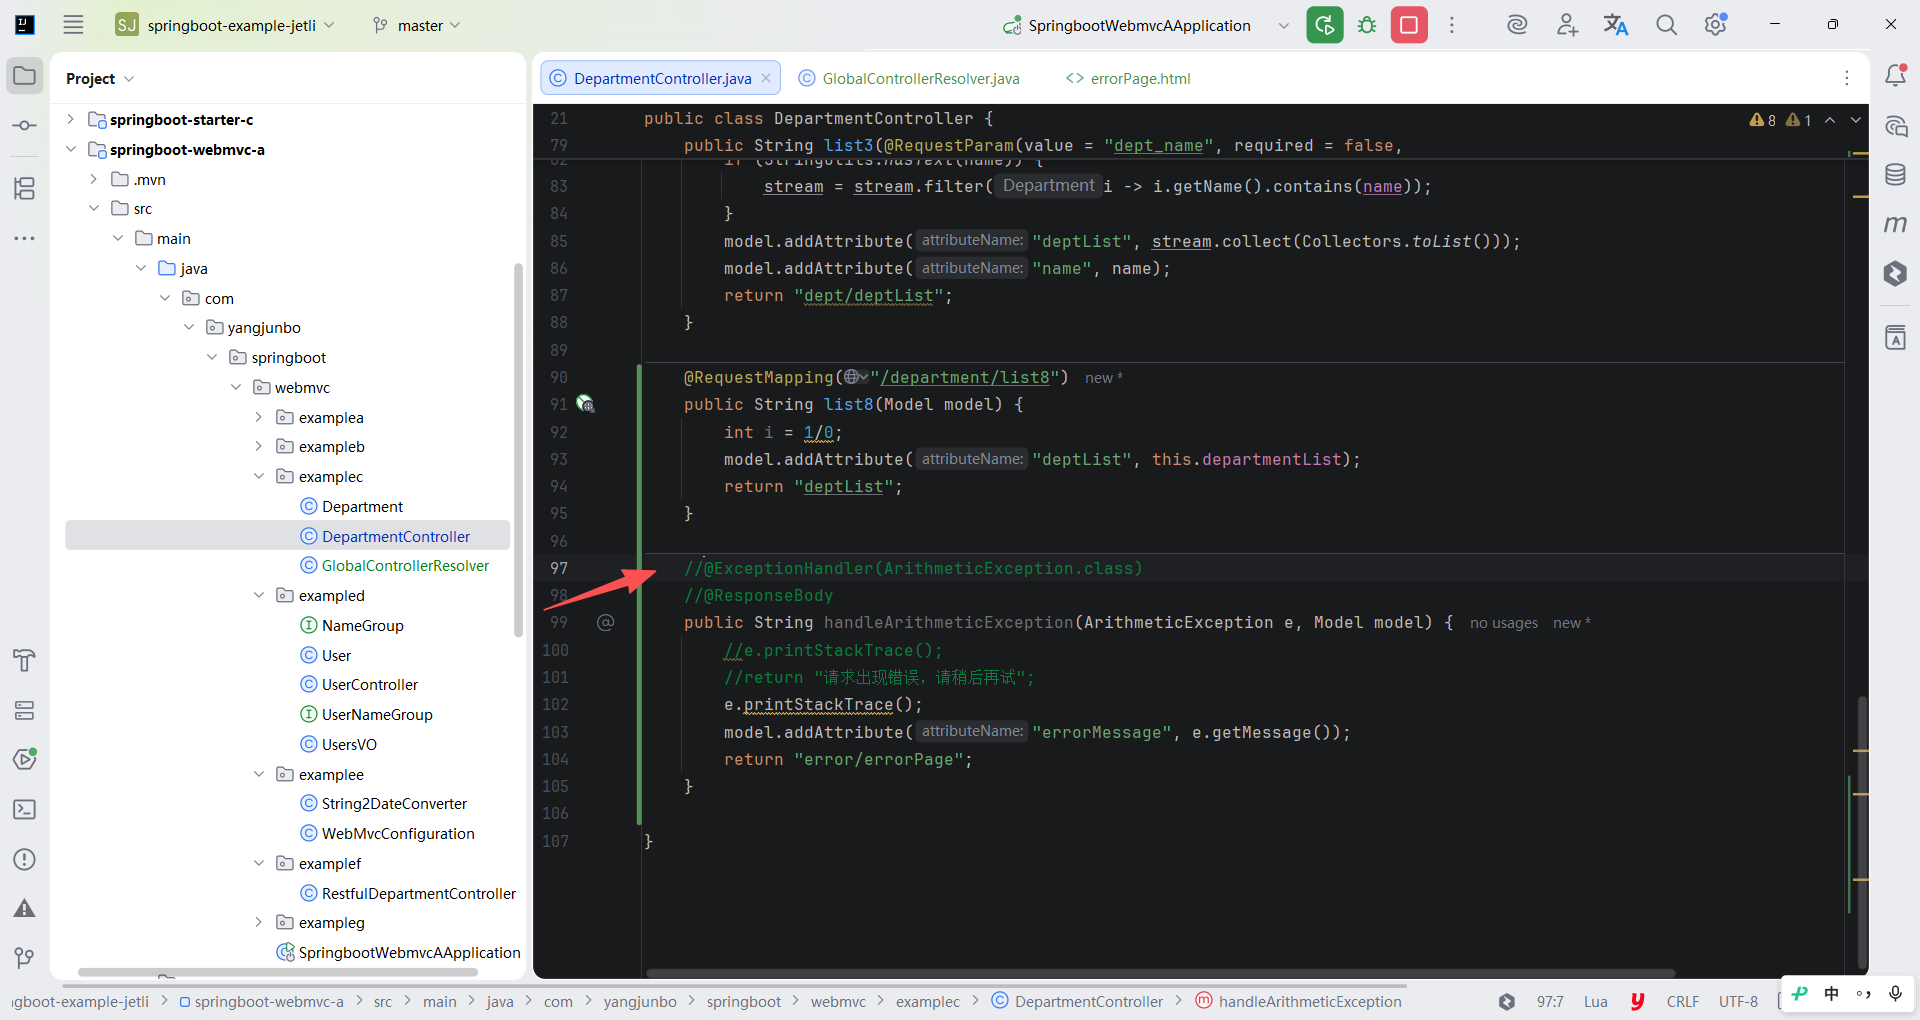Rerun SpringbootWebmvcAApplication with green button
1920x1020 pixels.
pyautogui.click(x=1324, y=25)
